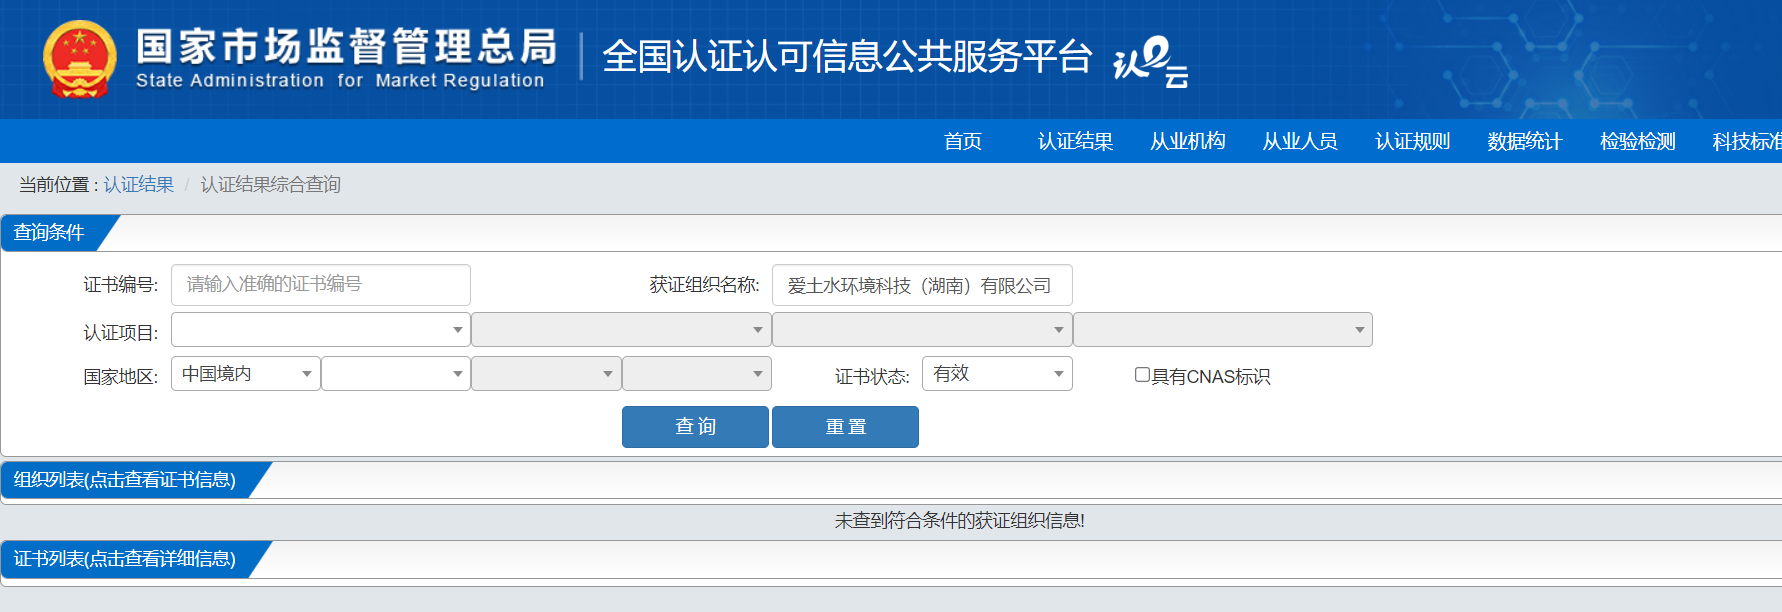Open the fourth 国家地区 dropdown
Image resolution: width=1782 pixels, height=612 pixels.
(x=697, y=373)
